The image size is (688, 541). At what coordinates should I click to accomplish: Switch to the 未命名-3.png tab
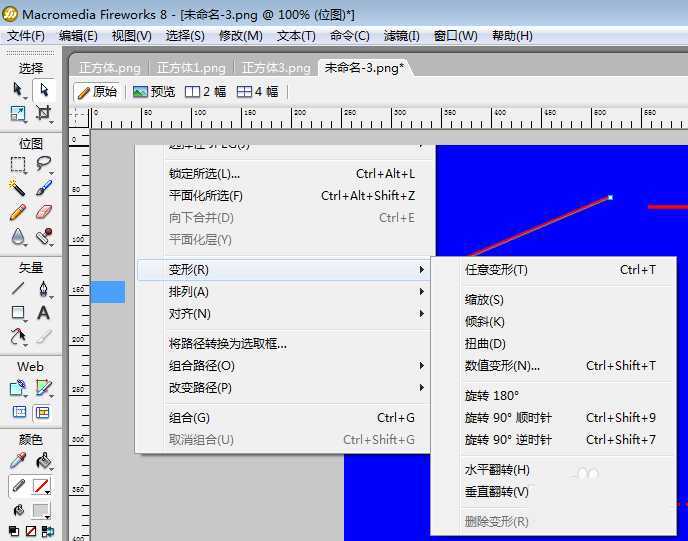[x=364, y=68]
